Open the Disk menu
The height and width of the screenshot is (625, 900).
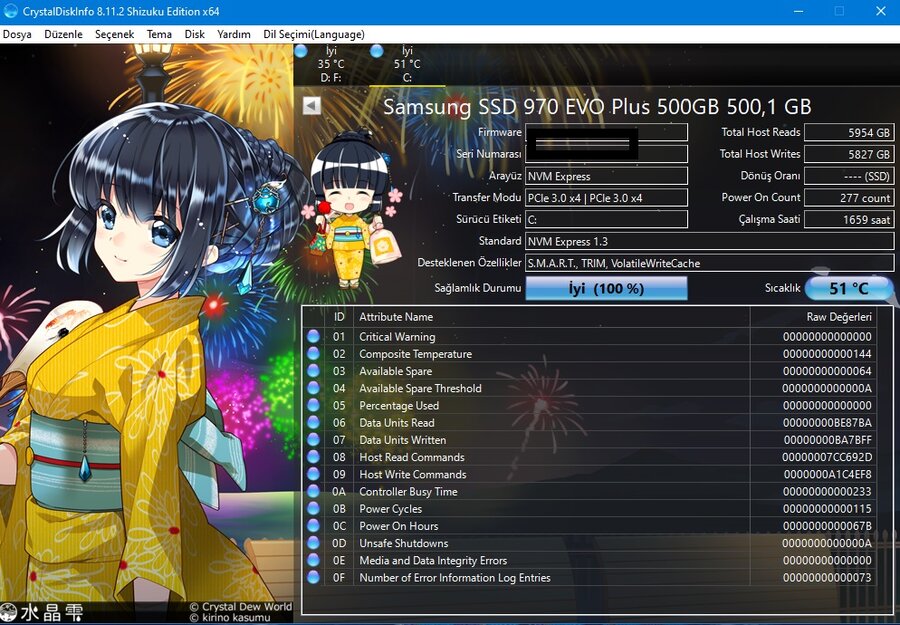(195, 34)
